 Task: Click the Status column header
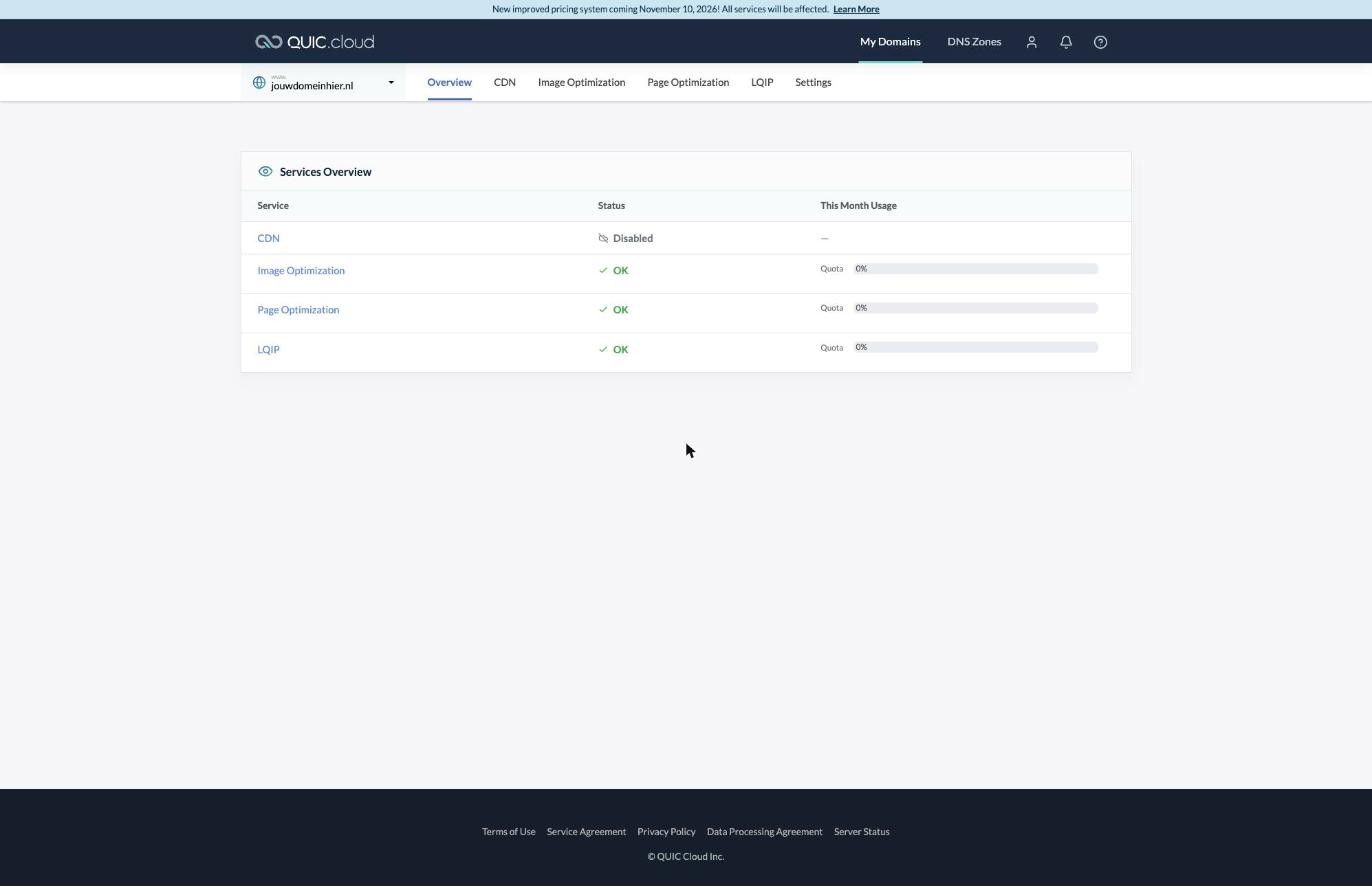pyautogui.click(x=611, y=206)
